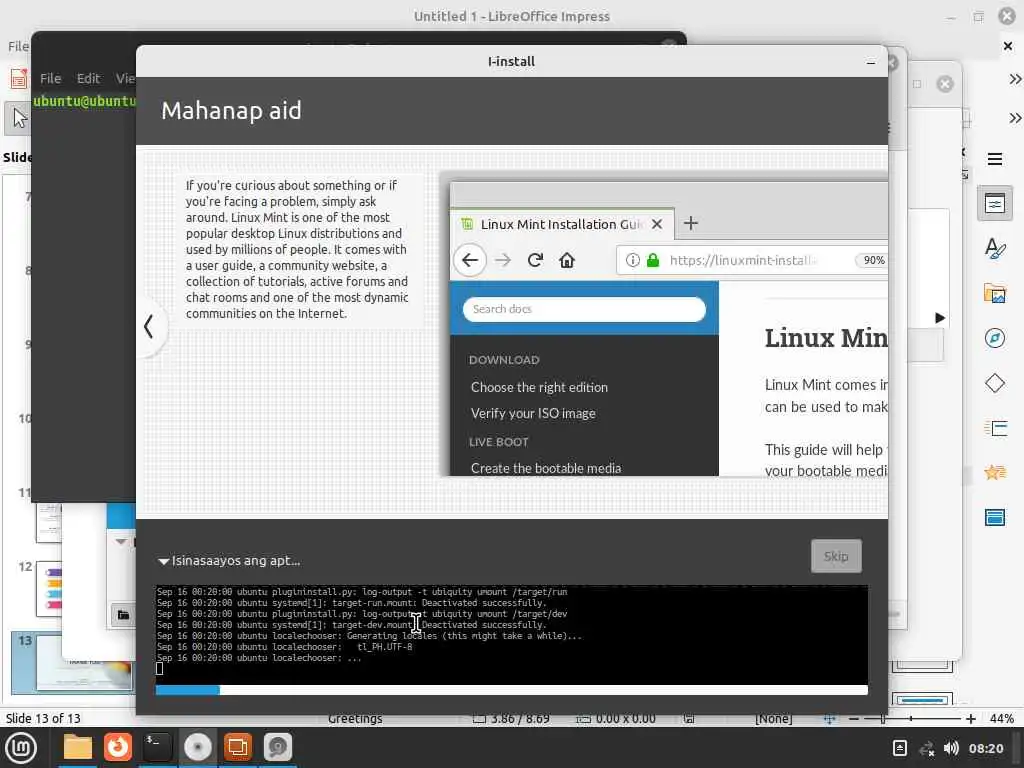Click the master slide thumbnail near sidebar bottom
This screenshot has height=768, width=1024.
pos(922,700)
